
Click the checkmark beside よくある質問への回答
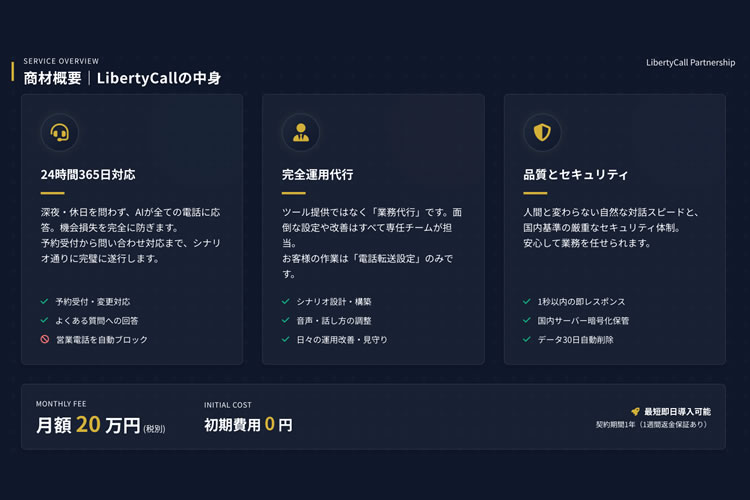coord(44,320)
